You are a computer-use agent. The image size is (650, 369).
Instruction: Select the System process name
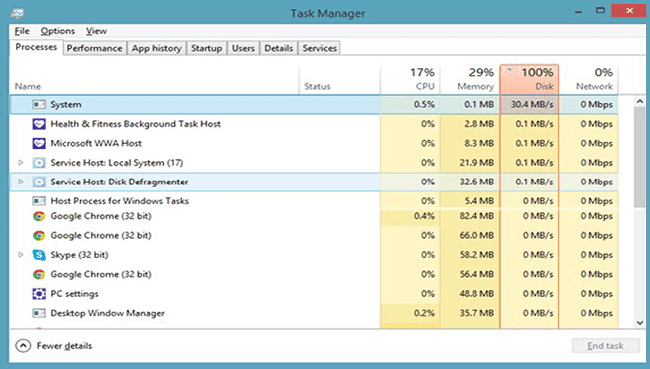tap(66, 104)
